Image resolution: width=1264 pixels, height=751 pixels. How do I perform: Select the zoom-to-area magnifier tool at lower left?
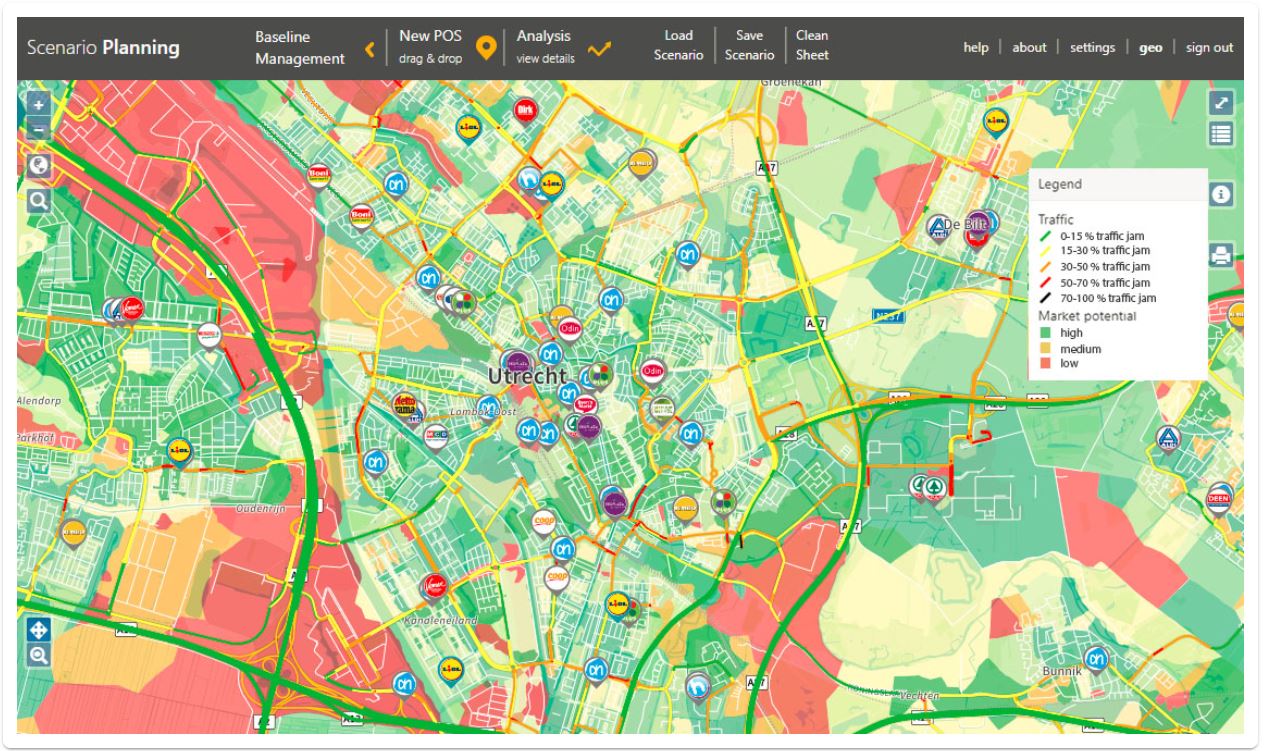pyautogui.click(x=39, y=655)
